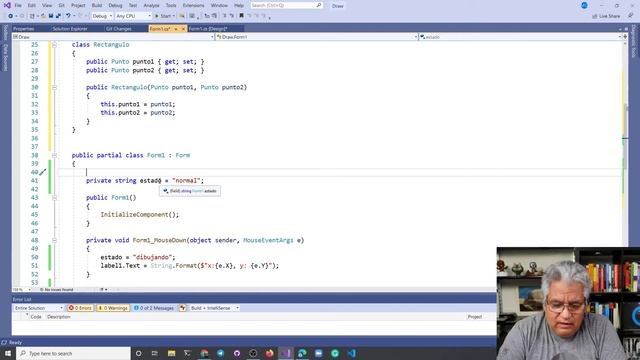Click the Project column header

475,317
